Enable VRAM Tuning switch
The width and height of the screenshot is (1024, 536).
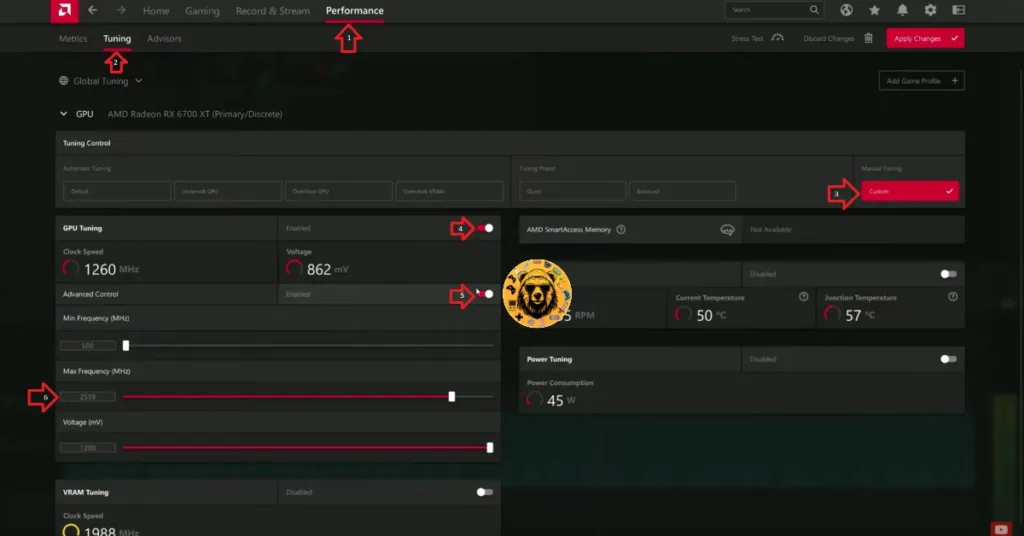[x=485, y=492]
